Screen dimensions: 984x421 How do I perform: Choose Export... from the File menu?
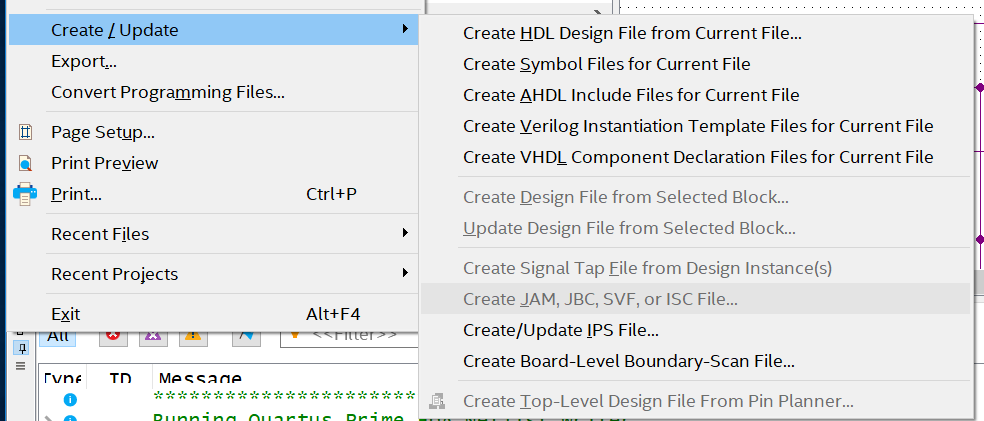tap(213, 61)
